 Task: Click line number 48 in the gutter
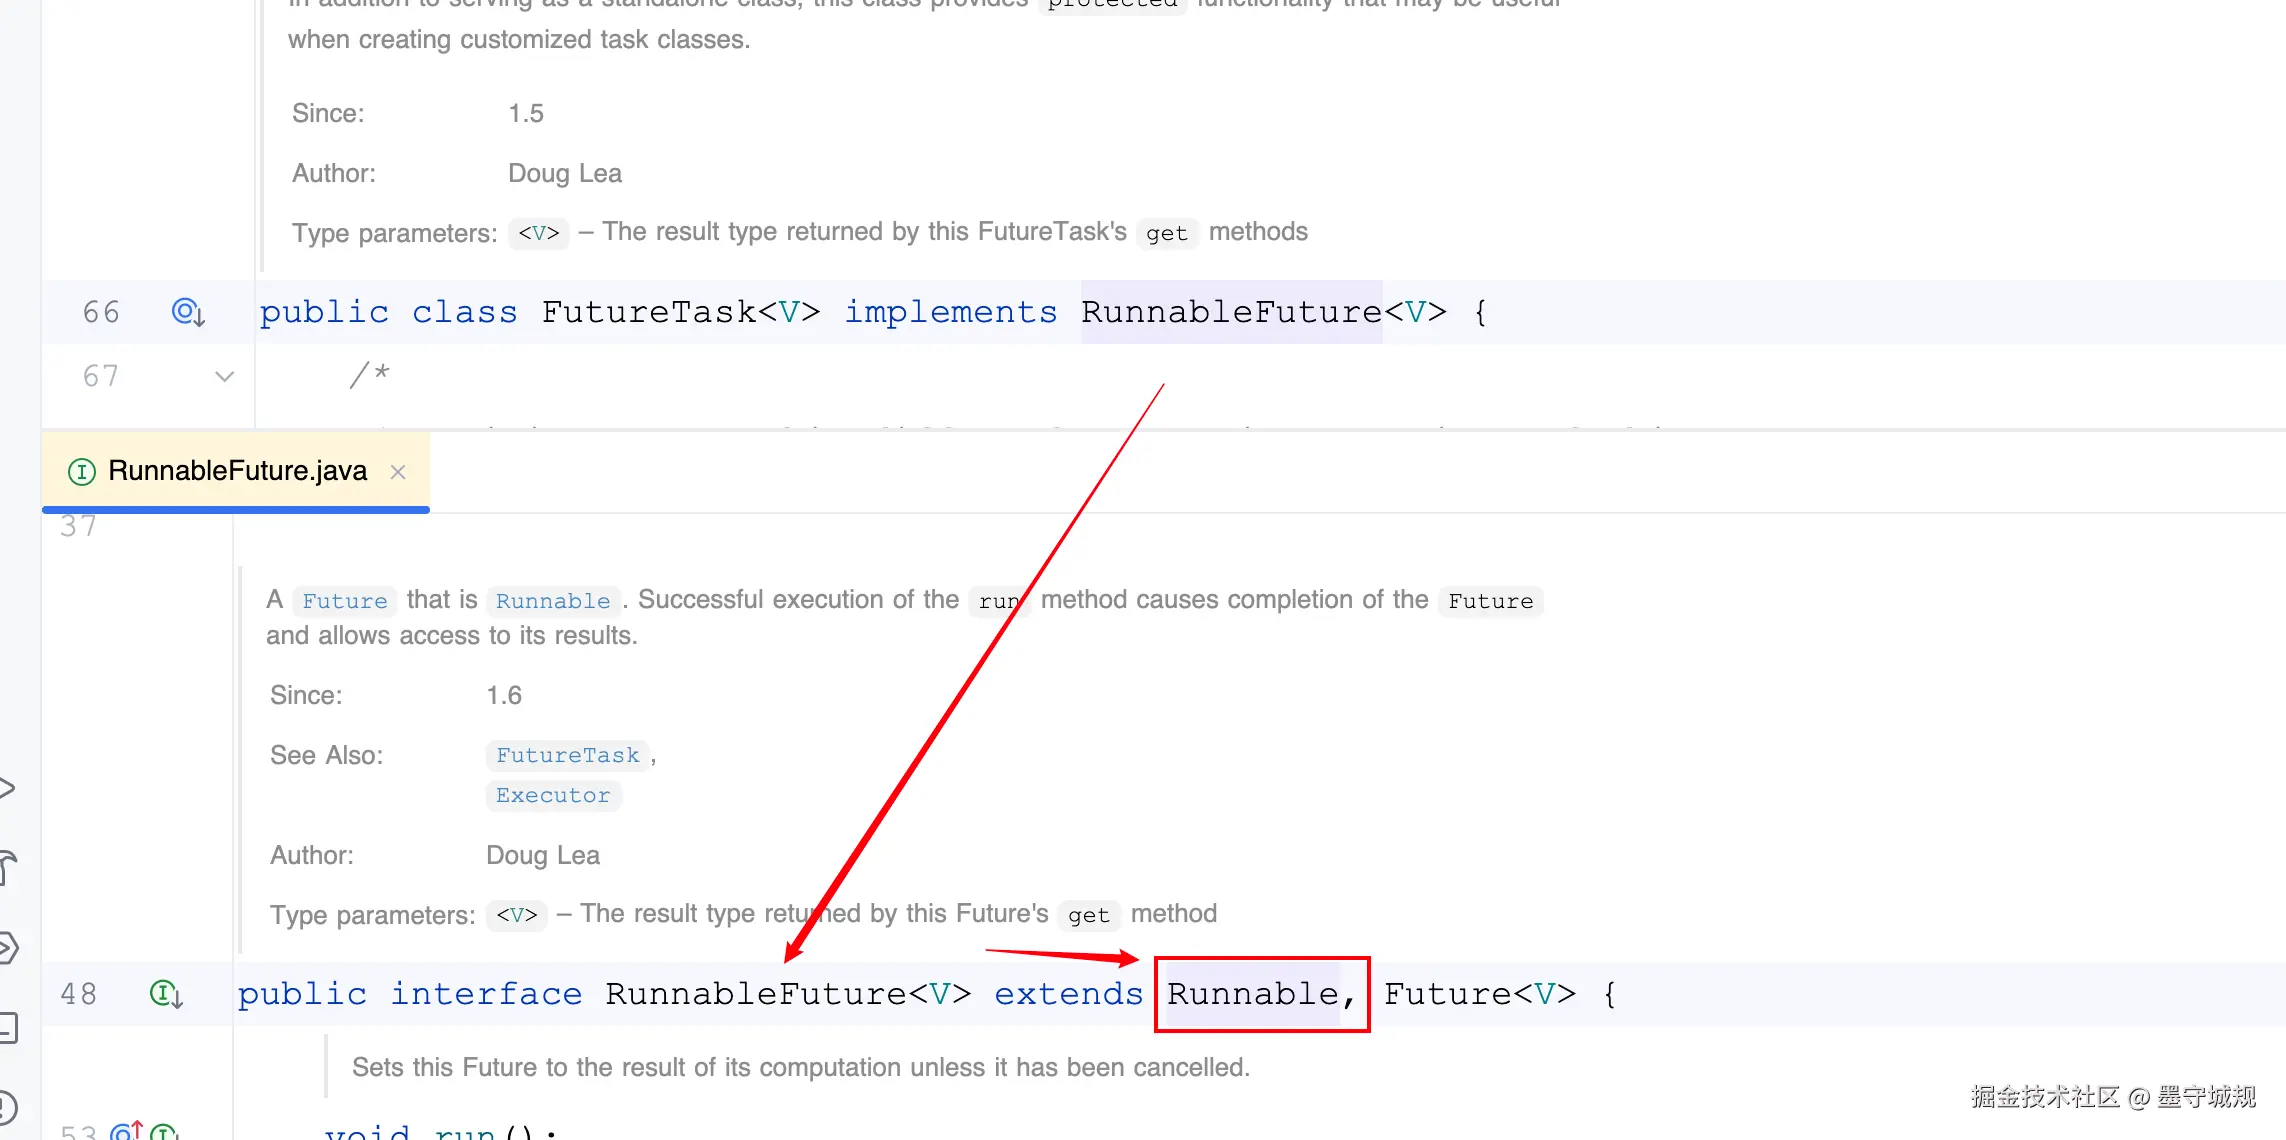point(78,994)
